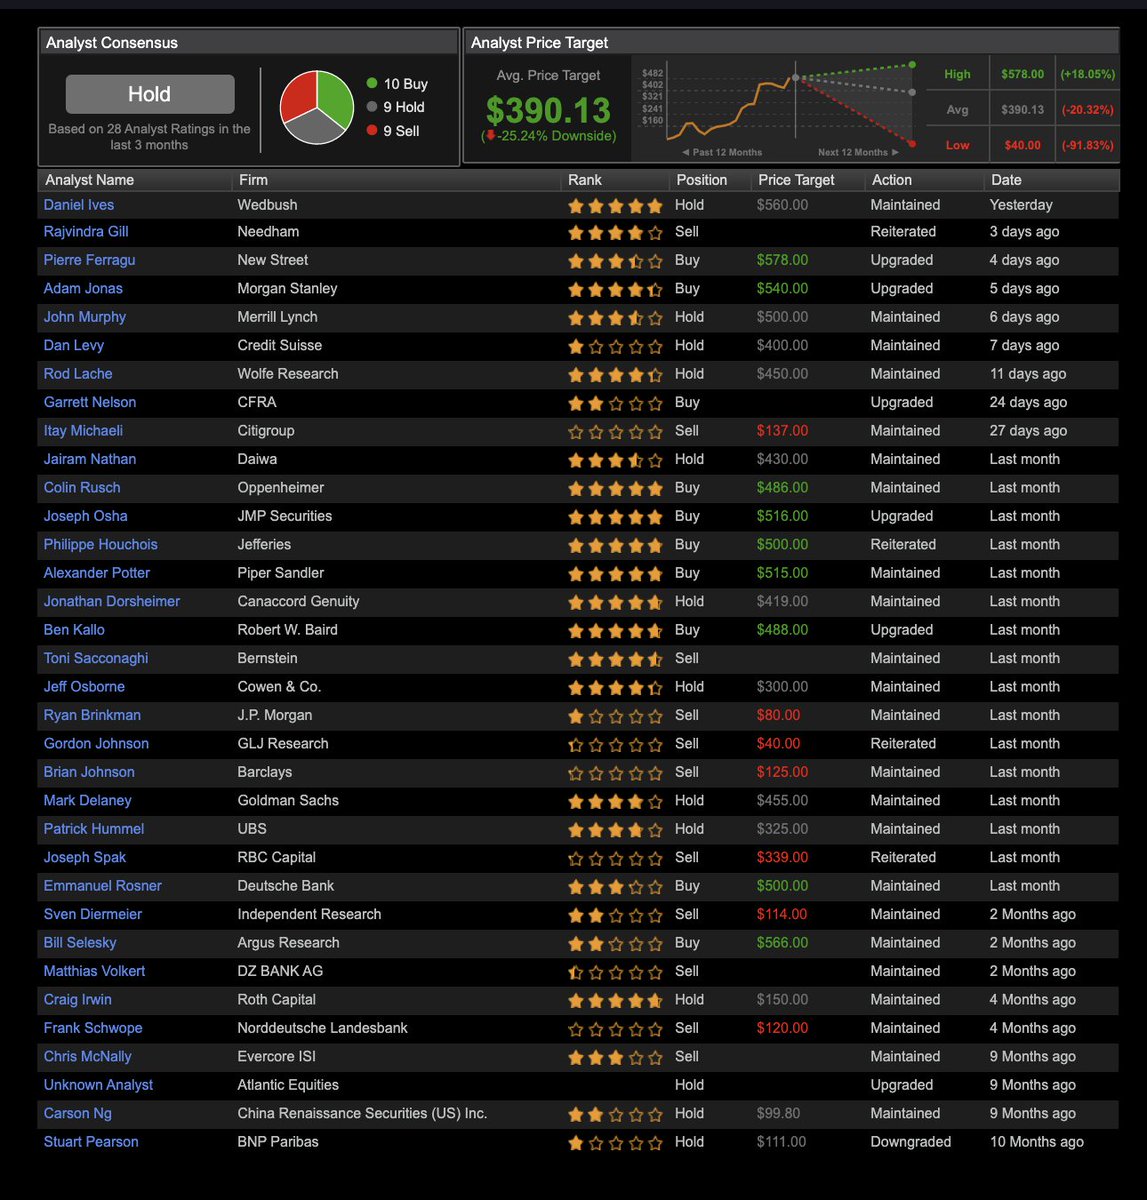The height and width of the screenshot is (1200, 1147).
Task: Click China Renaissance Securities firm cell
Action: click(362, 1114)
